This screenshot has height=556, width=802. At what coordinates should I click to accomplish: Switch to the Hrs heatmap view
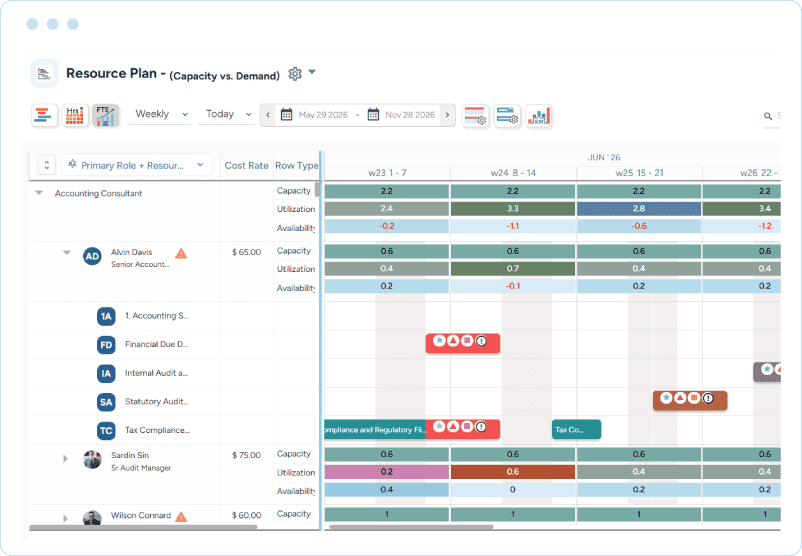pos(75,115)
